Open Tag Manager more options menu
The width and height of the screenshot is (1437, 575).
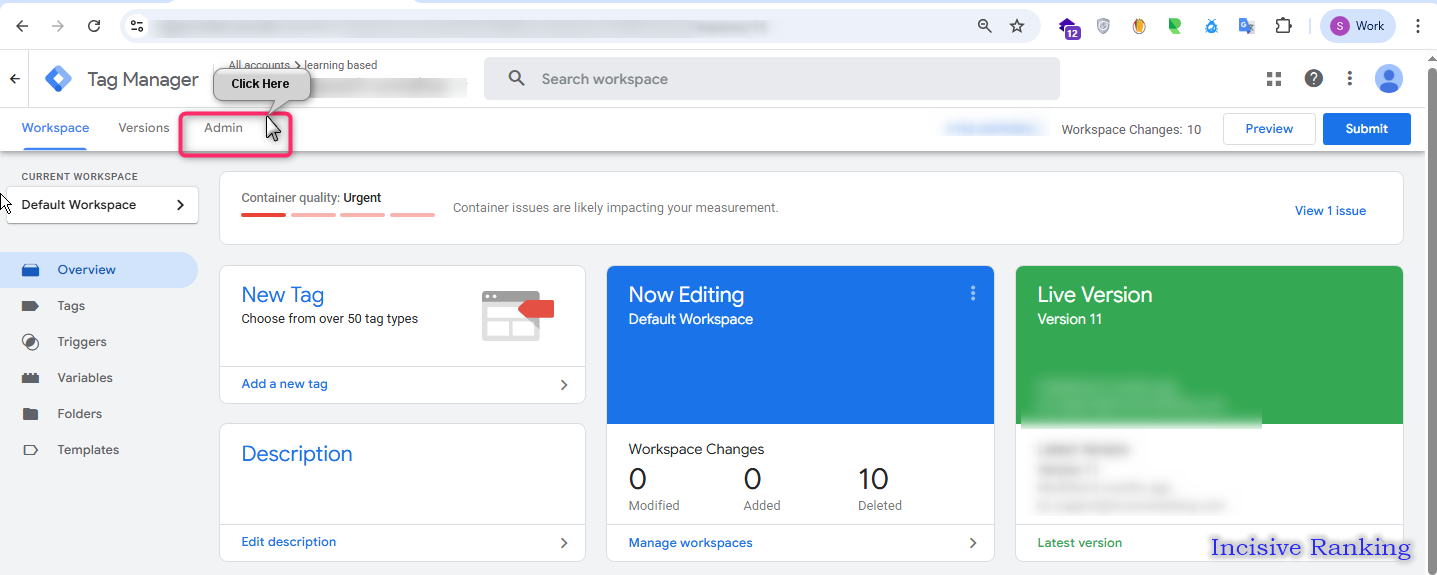coord(1350,78)
